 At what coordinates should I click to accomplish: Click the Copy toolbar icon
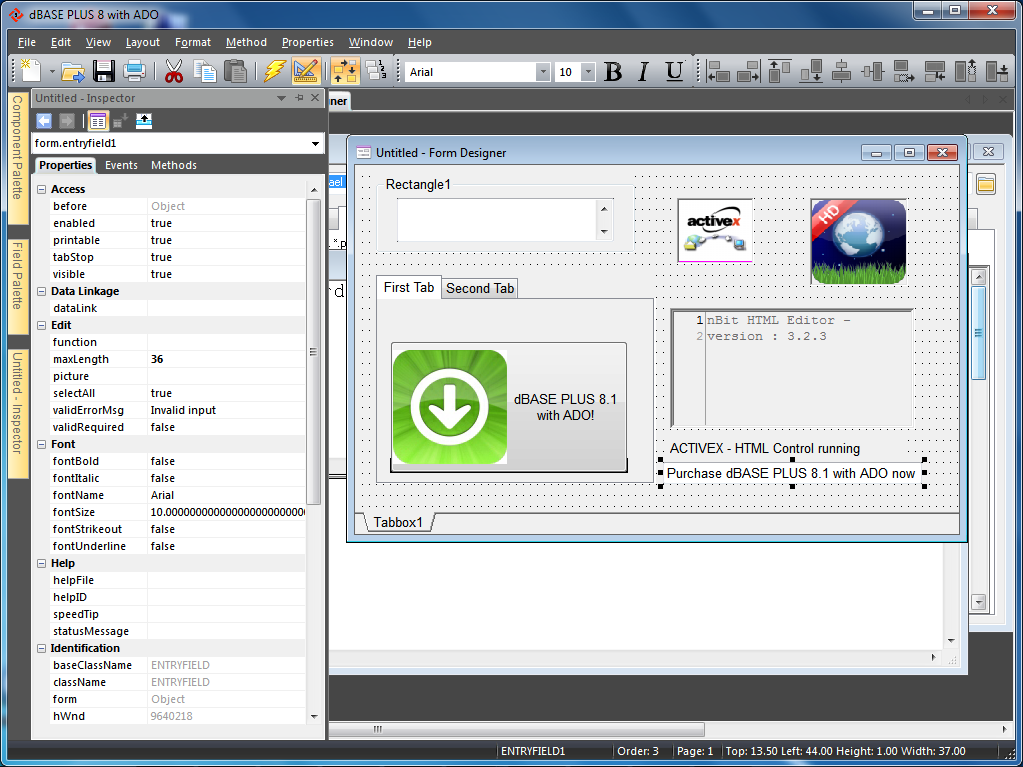pyautogui.click(x=205, y=71)
